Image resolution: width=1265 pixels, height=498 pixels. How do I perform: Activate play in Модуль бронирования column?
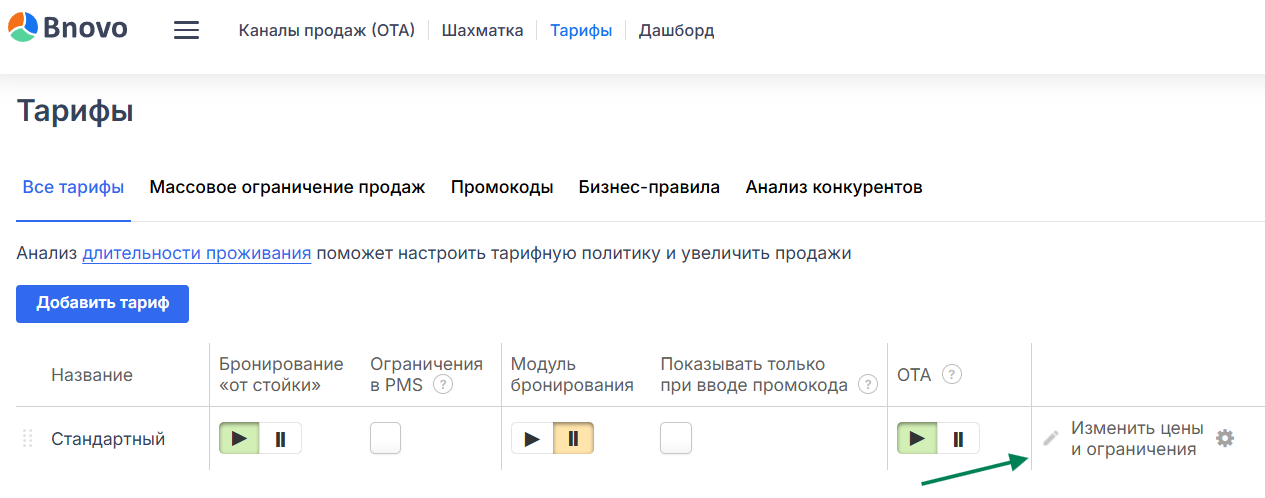click(x=532, y=438)
